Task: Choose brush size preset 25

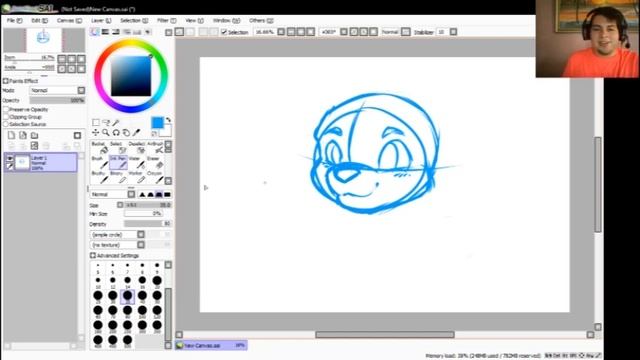Action: (x=98, y=296)
